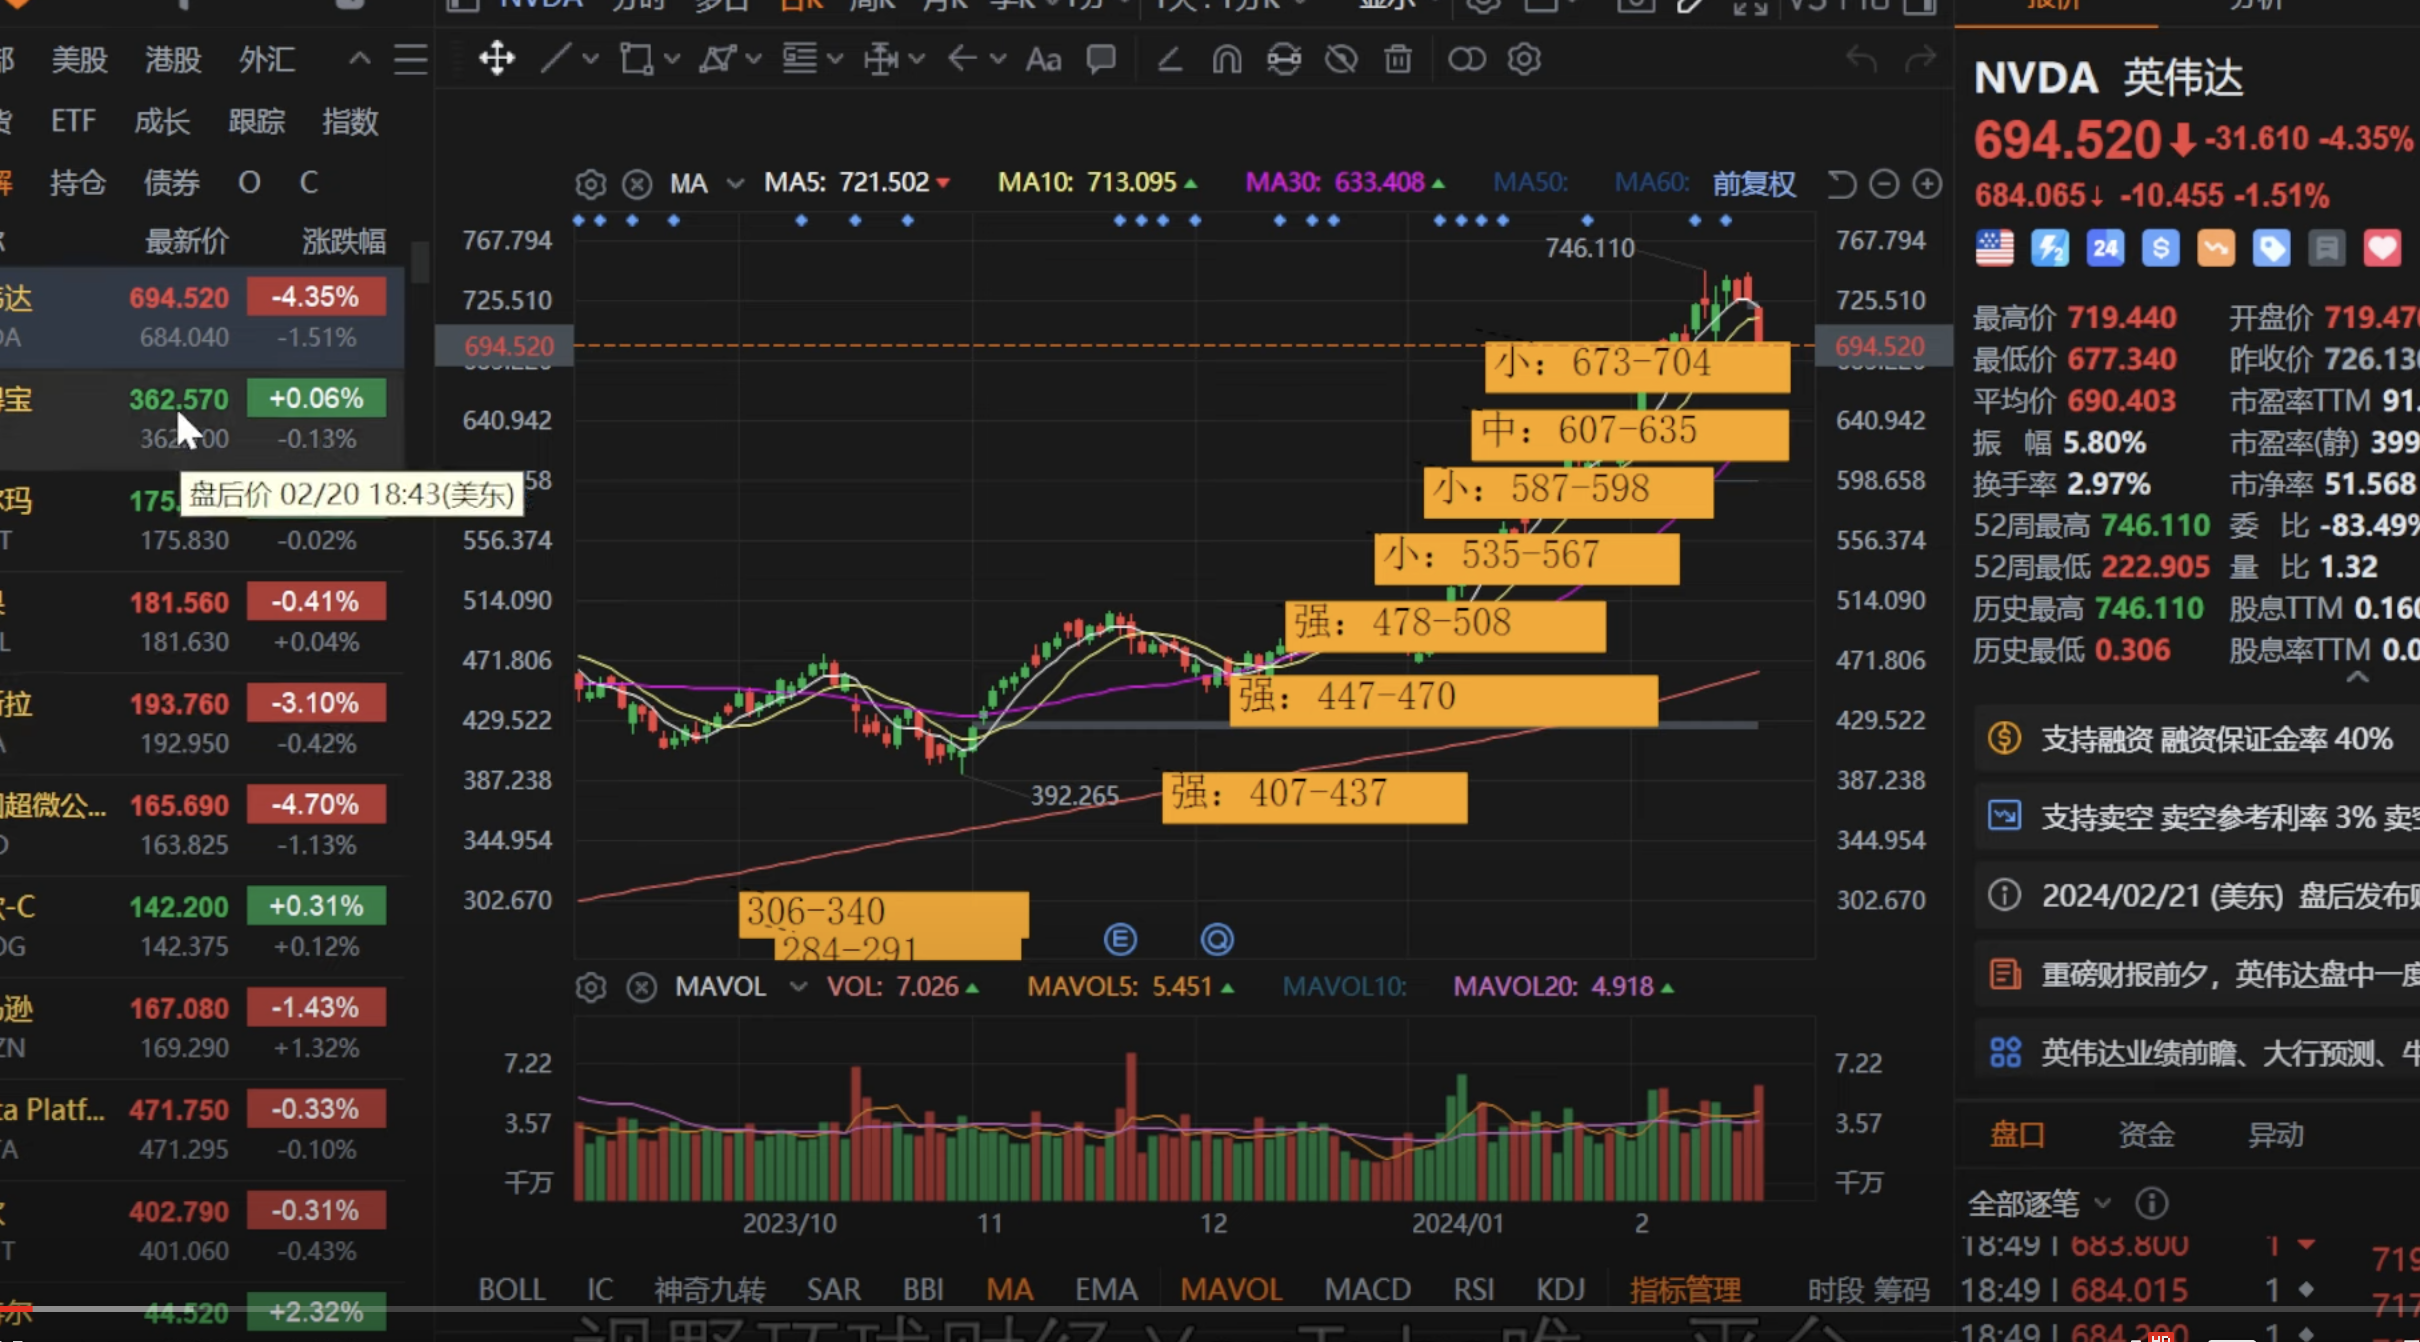Viewport: 2420px width, 1342px height.
Task: Open 指标管理 indicator management
Action: click(x=1685, y=1290)
